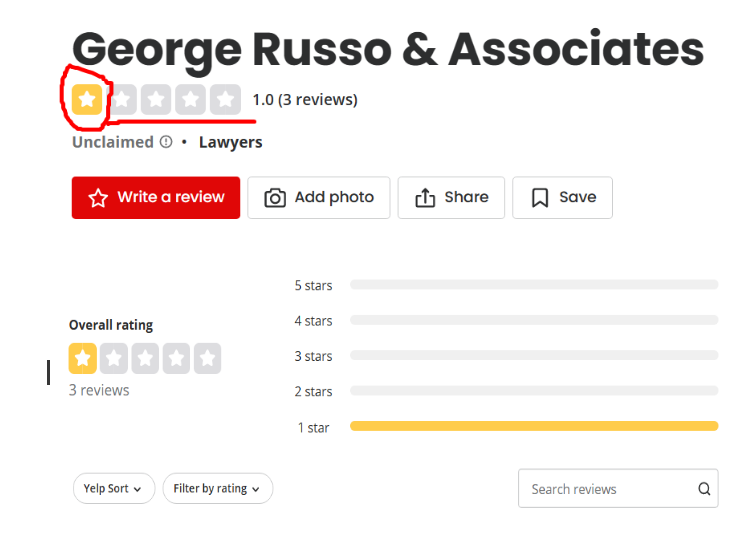Click the magnifier icon in Search reviews
736x548 pixels.
pyautogui.click(x=704, y=489)
